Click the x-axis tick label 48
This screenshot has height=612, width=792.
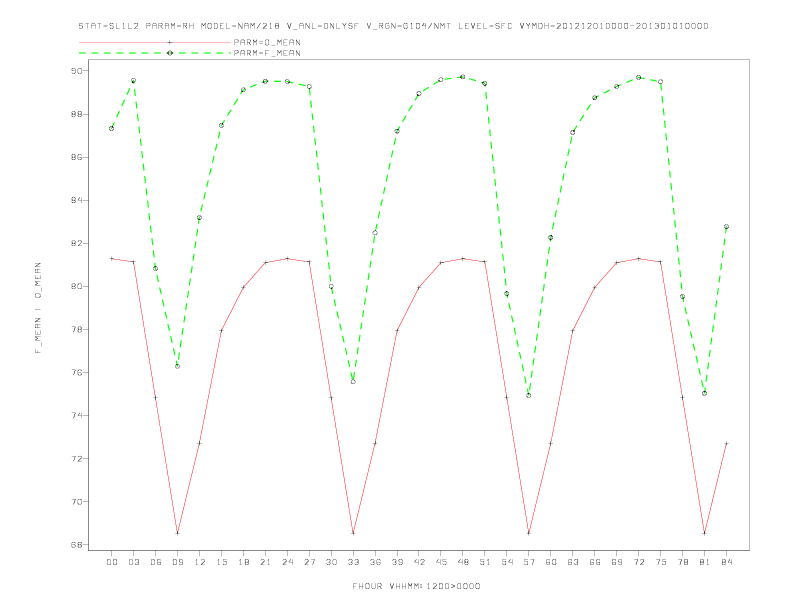463,562
